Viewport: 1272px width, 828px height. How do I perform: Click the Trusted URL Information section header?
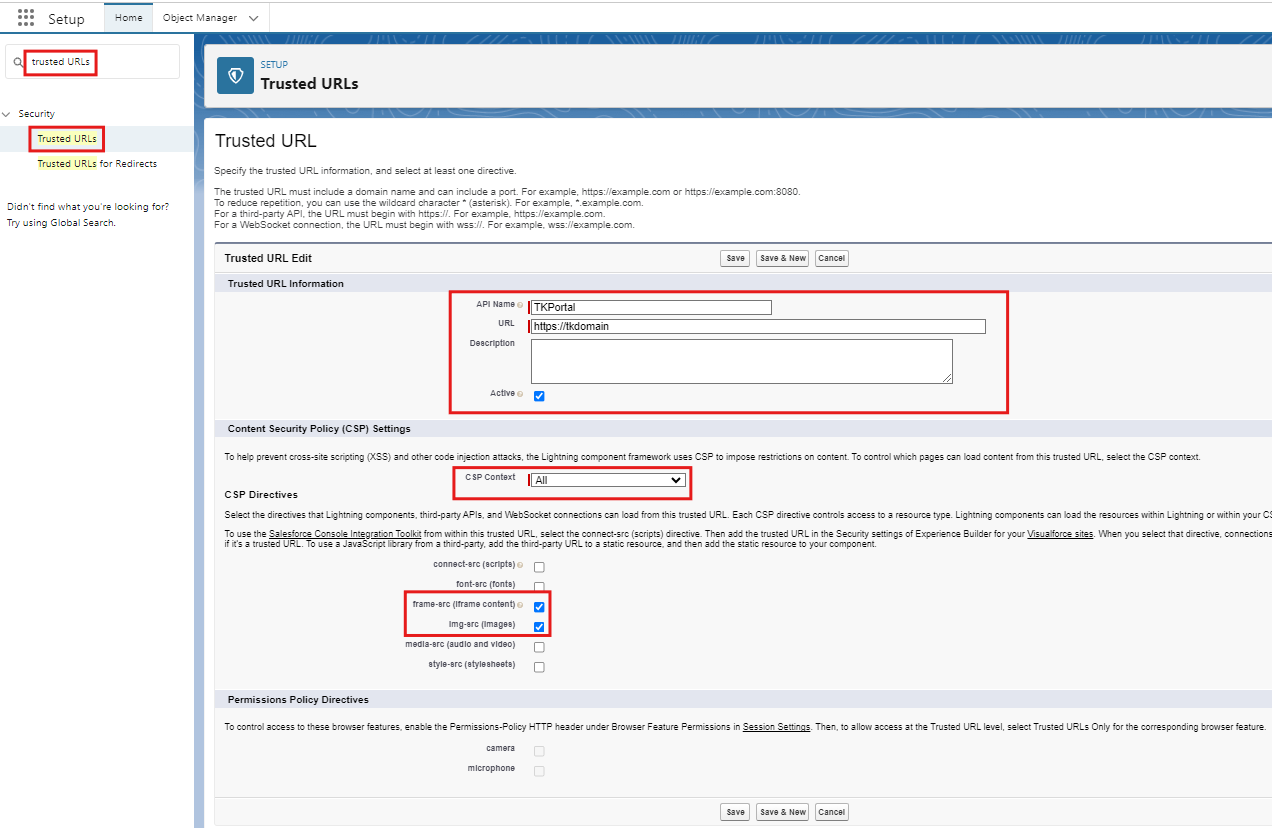(286, 284)
